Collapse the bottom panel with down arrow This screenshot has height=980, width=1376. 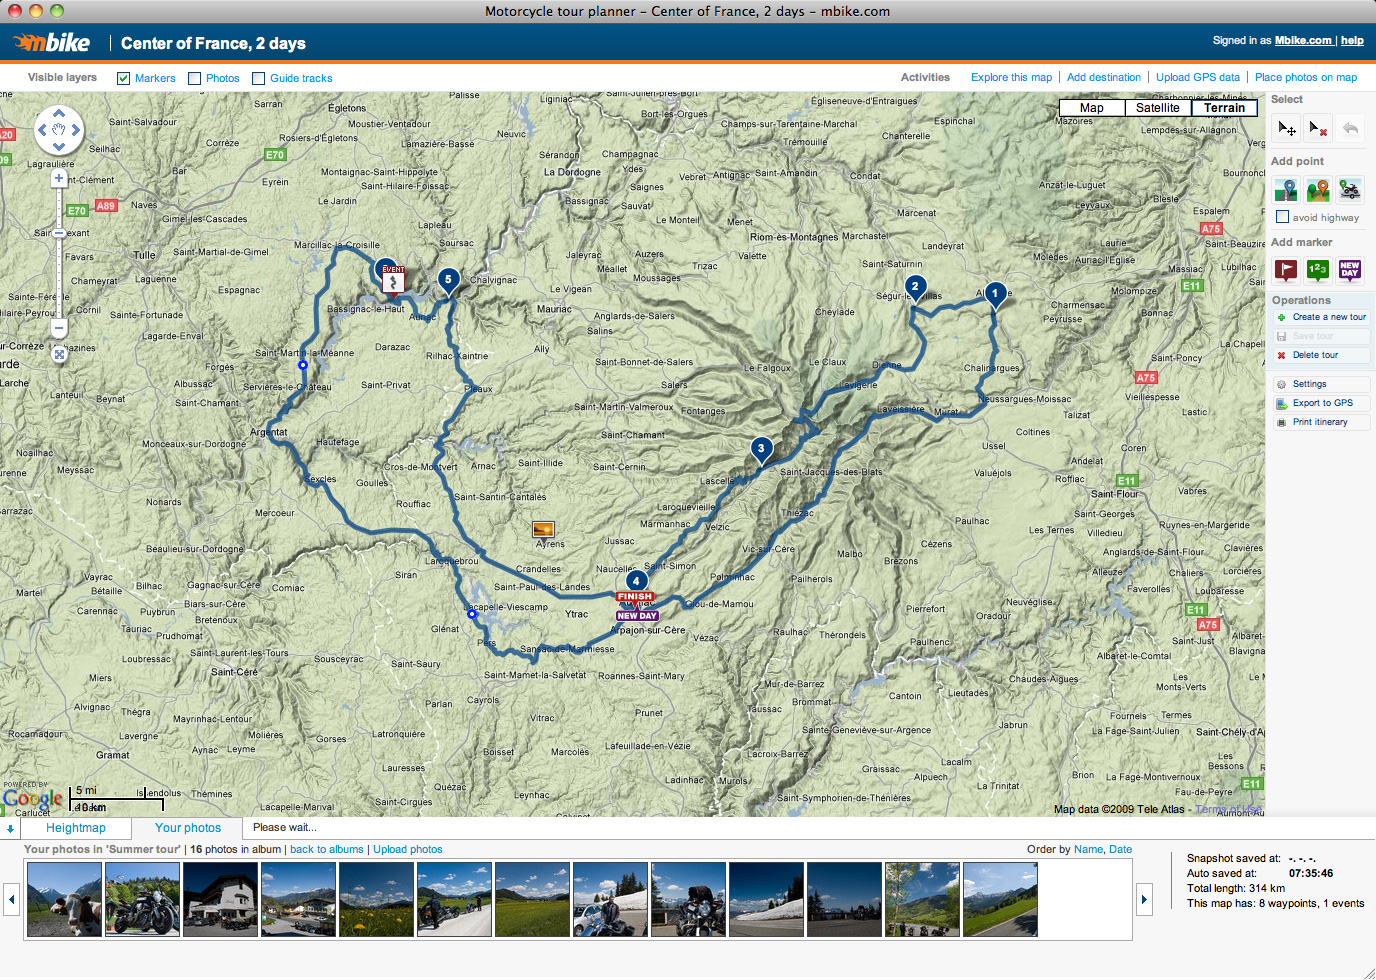click(10, 828)
